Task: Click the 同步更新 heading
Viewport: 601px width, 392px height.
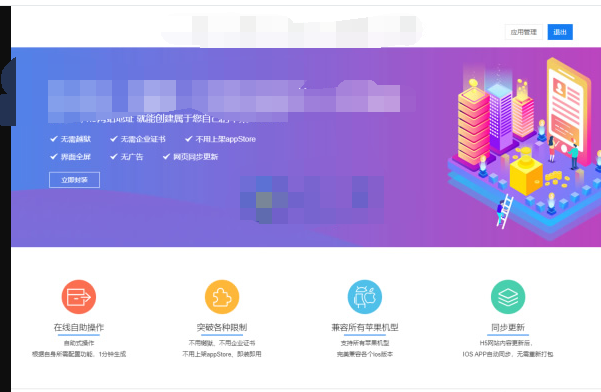Action: pos(508,327)
